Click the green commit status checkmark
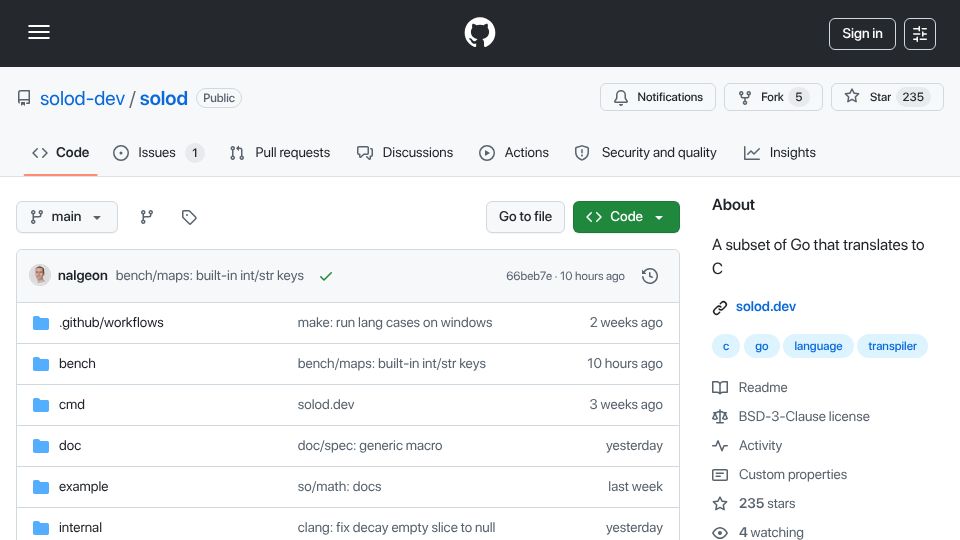The width and height of the screenshot is (960, 540). [326, 276]
